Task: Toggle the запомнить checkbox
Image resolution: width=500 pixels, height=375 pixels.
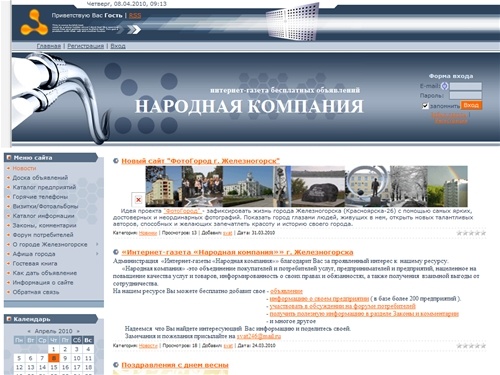Action: click(425, 106)
